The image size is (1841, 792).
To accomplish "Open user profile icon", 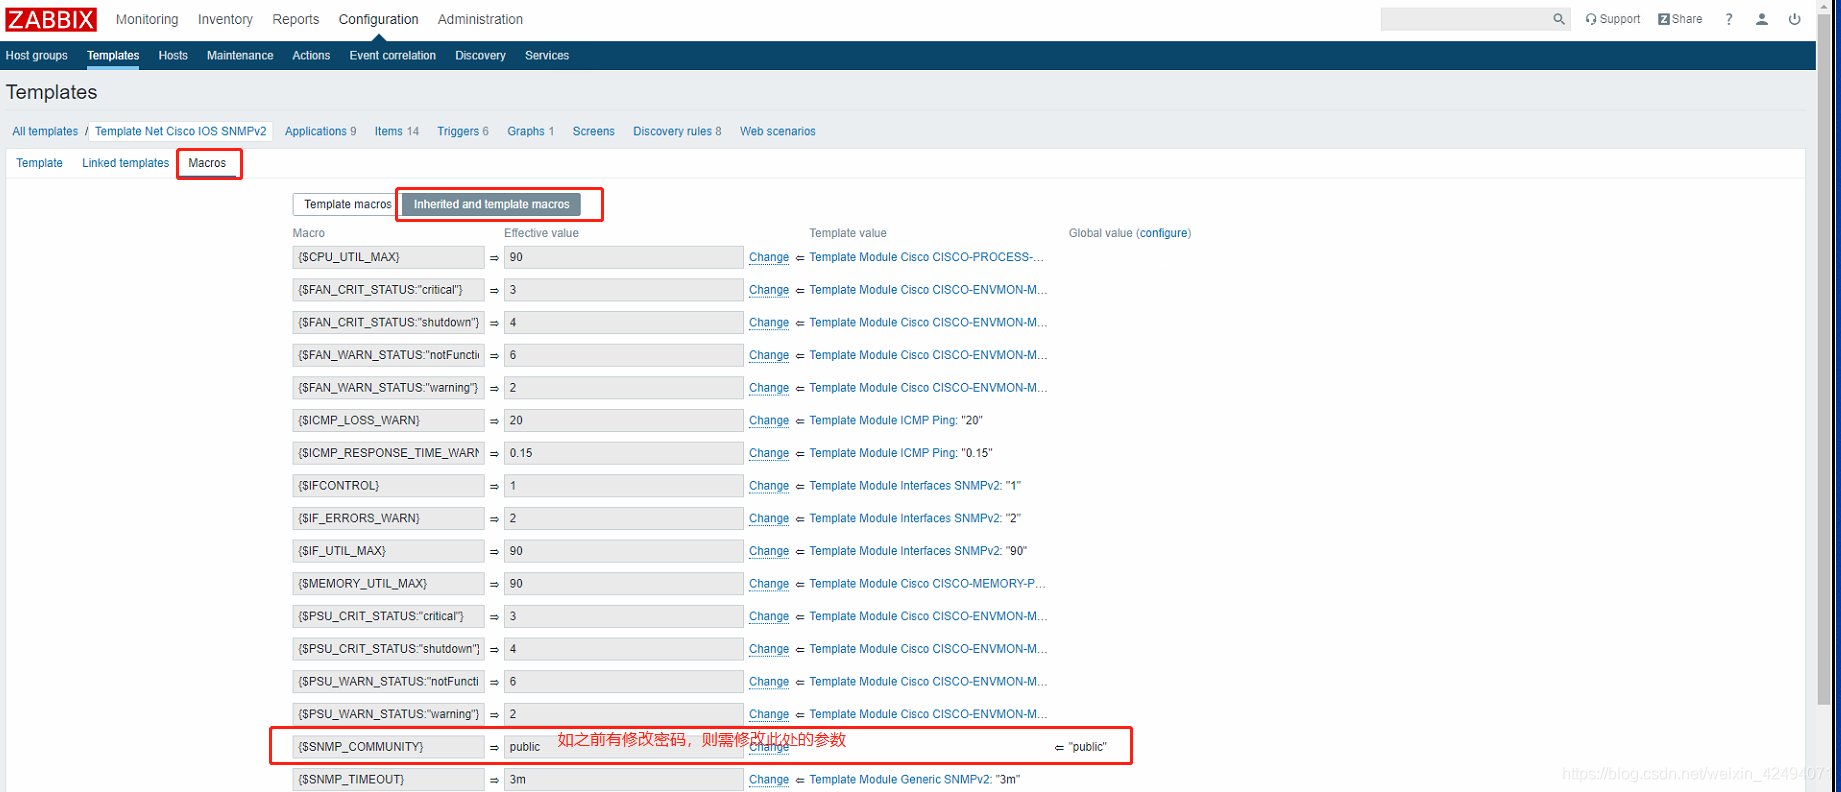I will [x=1762, y=19].
